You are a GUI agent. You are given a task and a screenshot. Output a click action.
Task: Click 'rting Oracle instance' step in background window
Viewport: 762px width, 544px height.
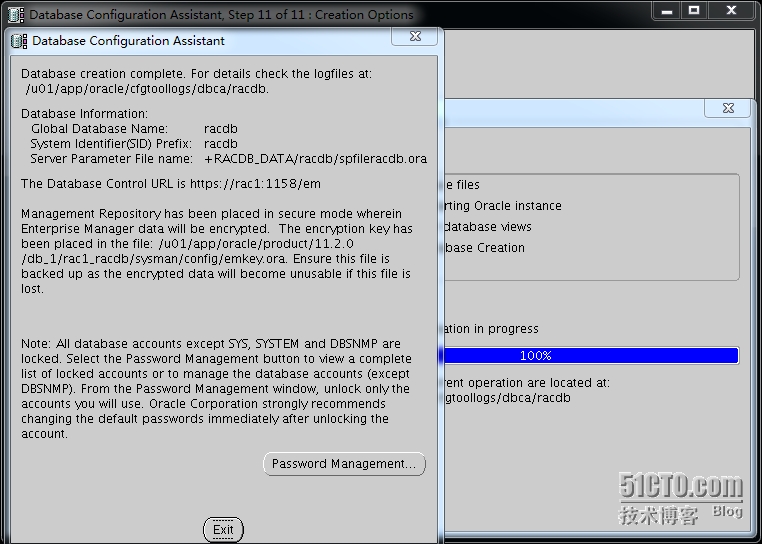click(503, 206)
